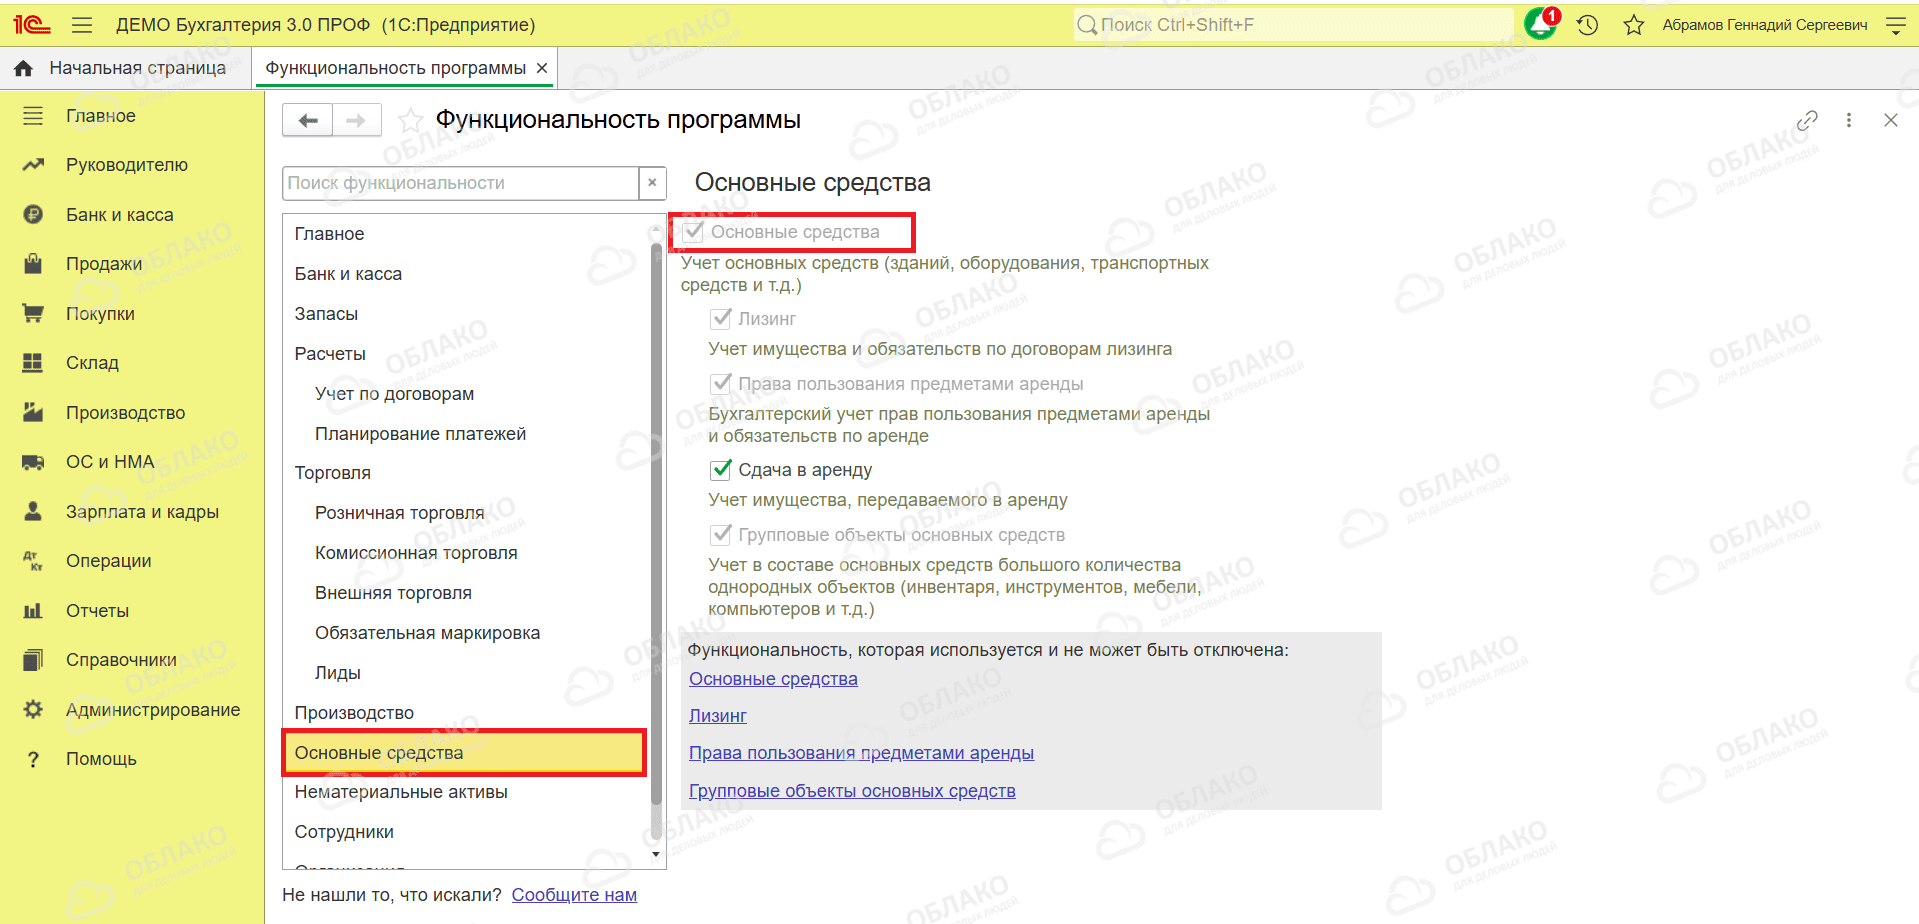Viewport: 1919px width, 924px height.
Task: Toggle the Лизинг checkbox
Action: 720,319
